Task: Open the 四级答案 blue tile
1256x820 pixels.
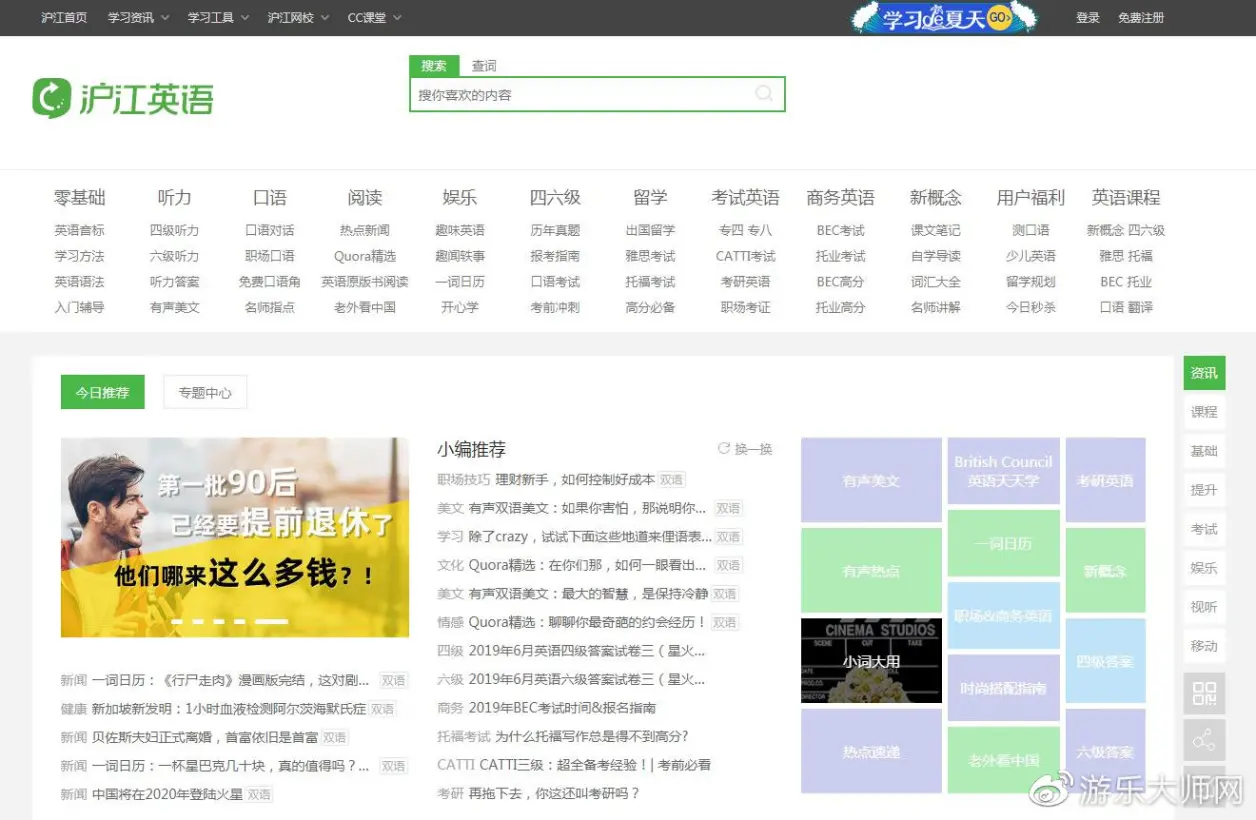Action: (x=1105, y=661)
